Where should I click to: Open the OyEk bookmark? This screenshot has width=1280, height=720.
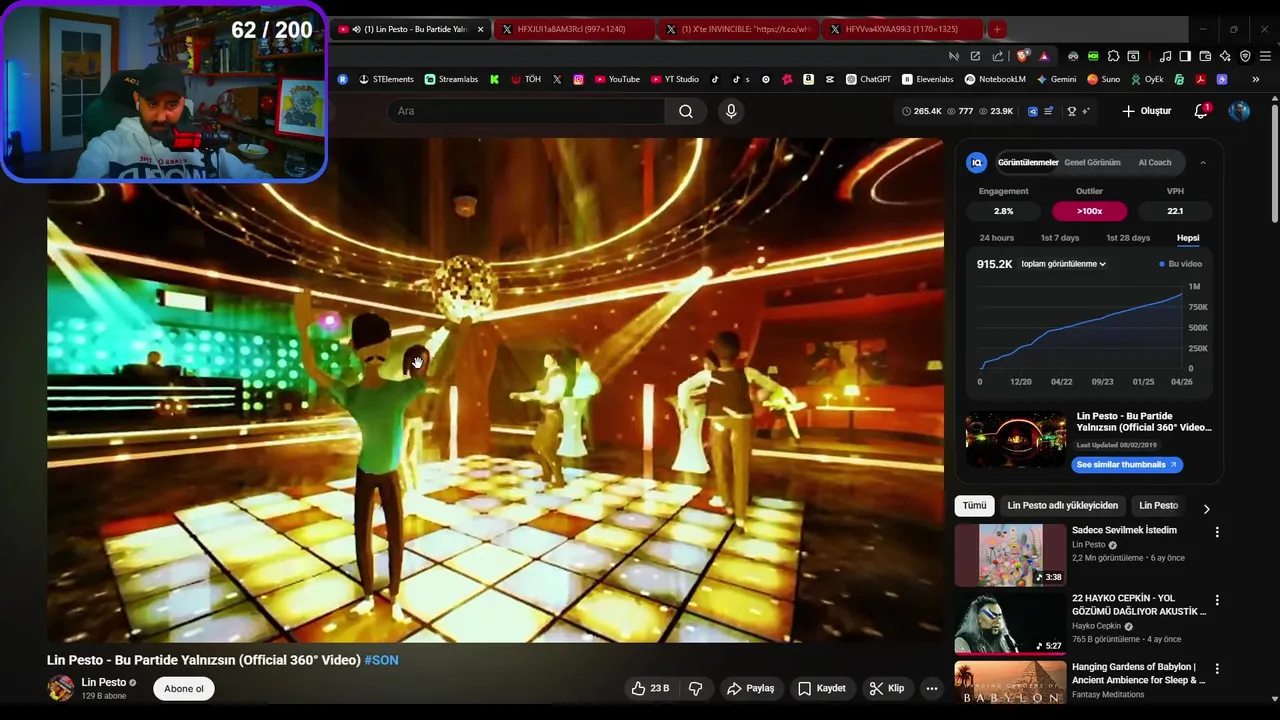click(1147, 79)
